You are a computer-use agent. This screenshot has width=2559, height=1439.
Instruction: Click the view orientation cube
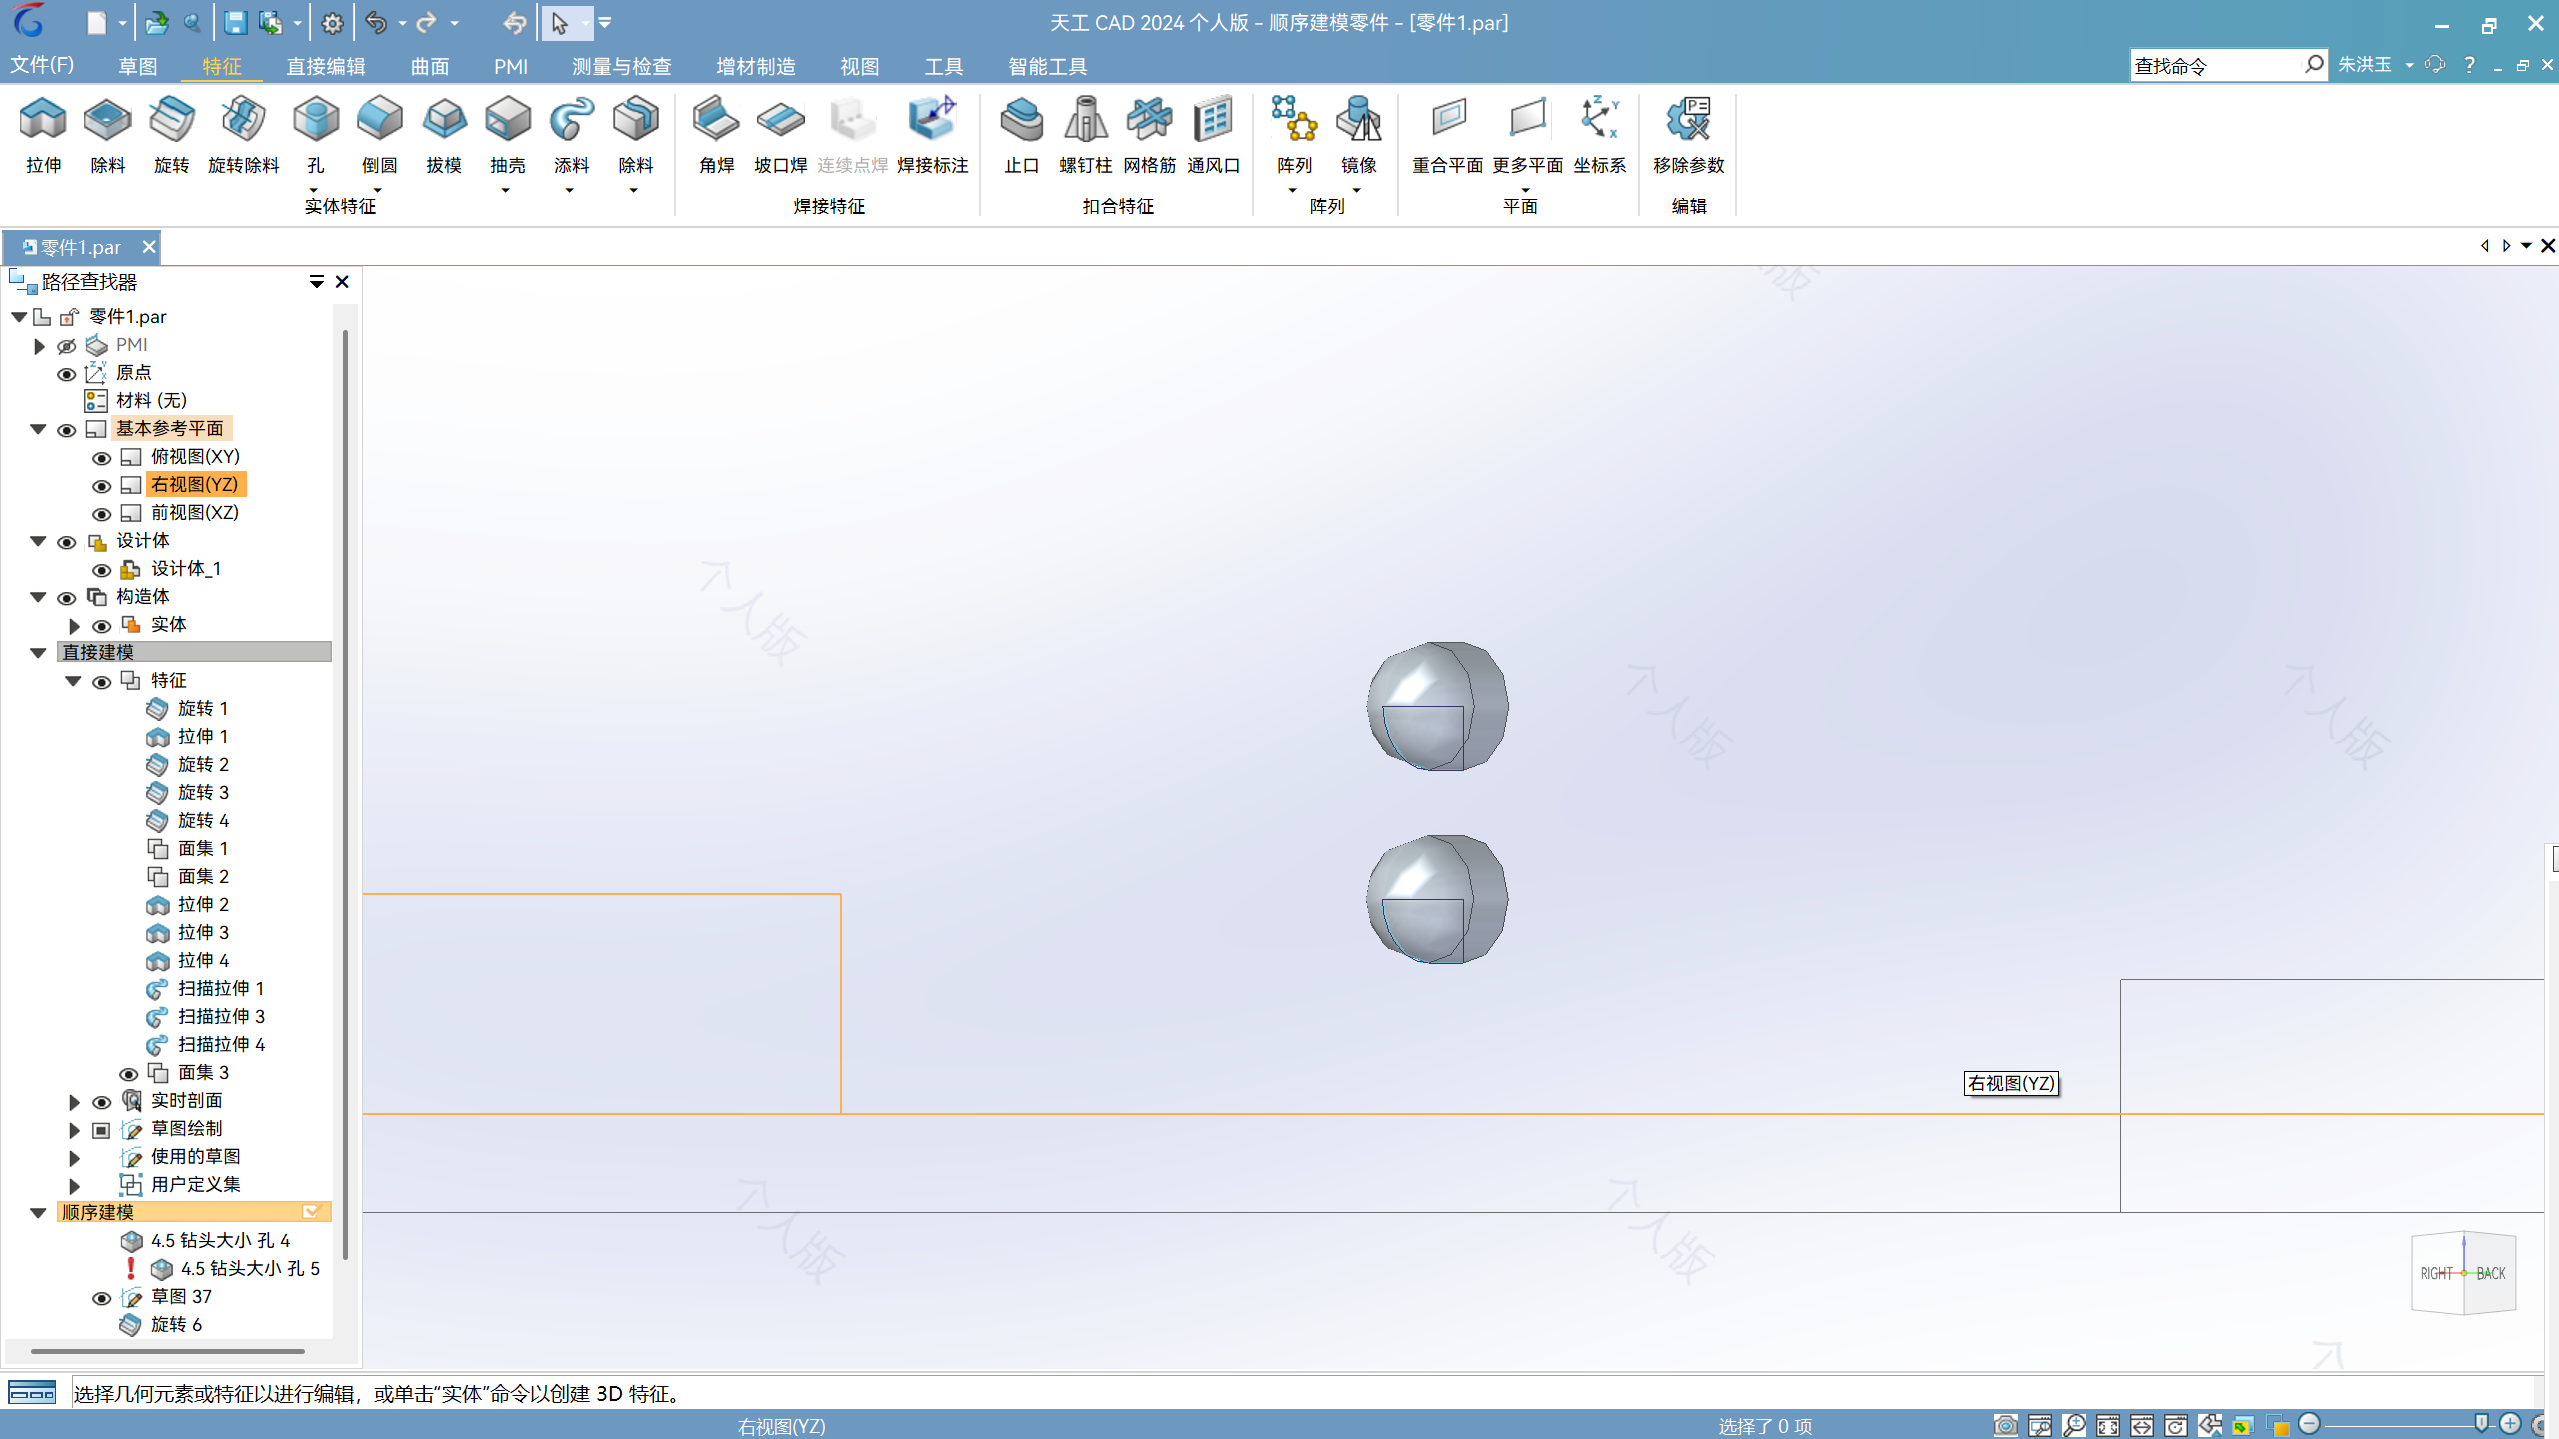[x=2463, y=1272]
